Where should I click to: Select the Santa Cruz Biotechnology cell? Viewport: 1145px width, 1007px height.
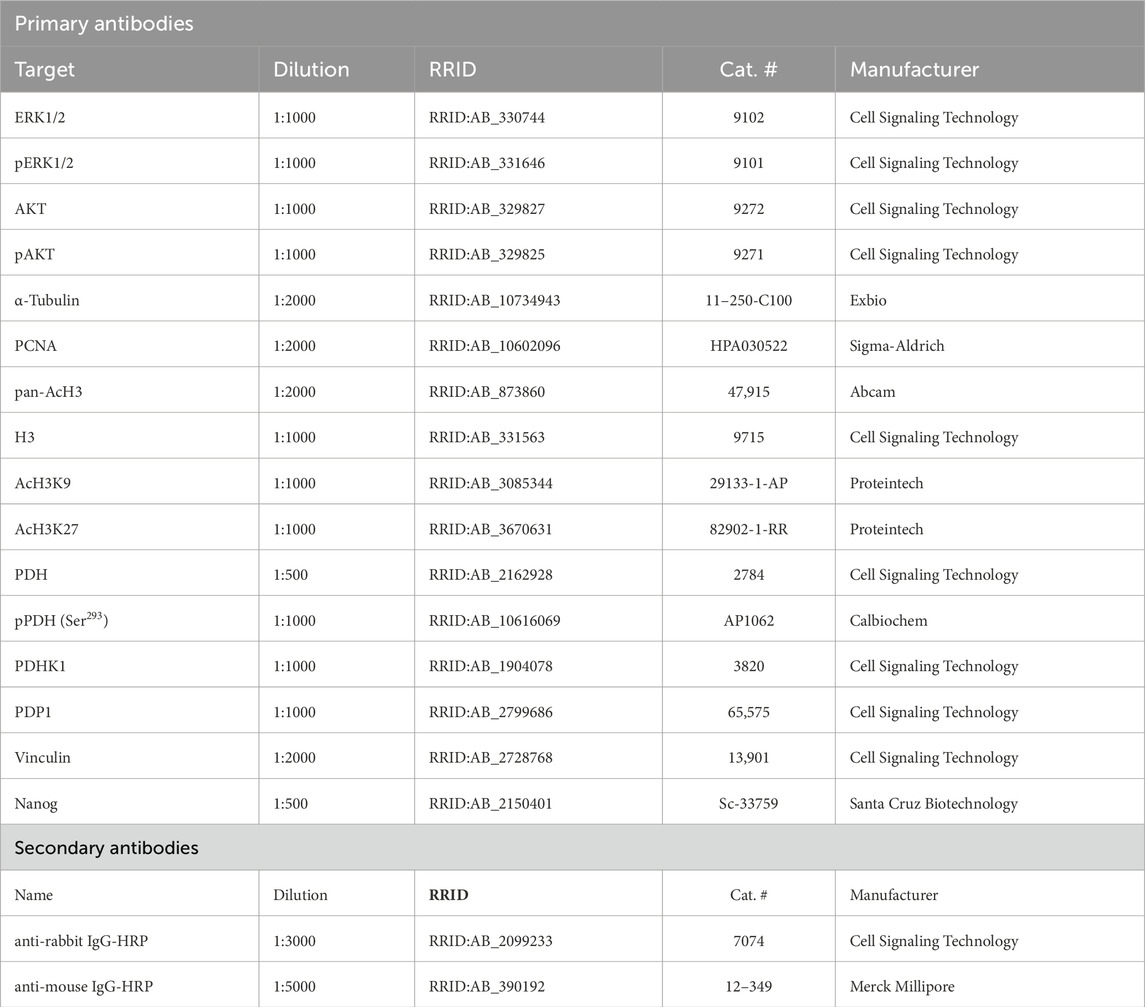tap(933, 804)
